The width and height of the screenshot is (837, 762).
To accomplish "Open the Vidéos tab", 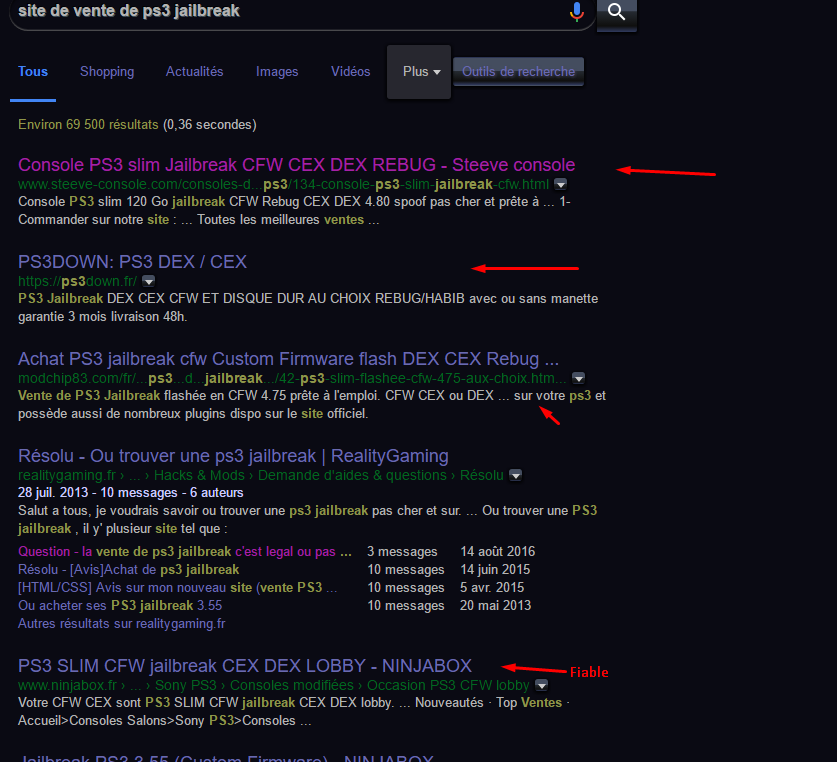I will coord(350,72).
